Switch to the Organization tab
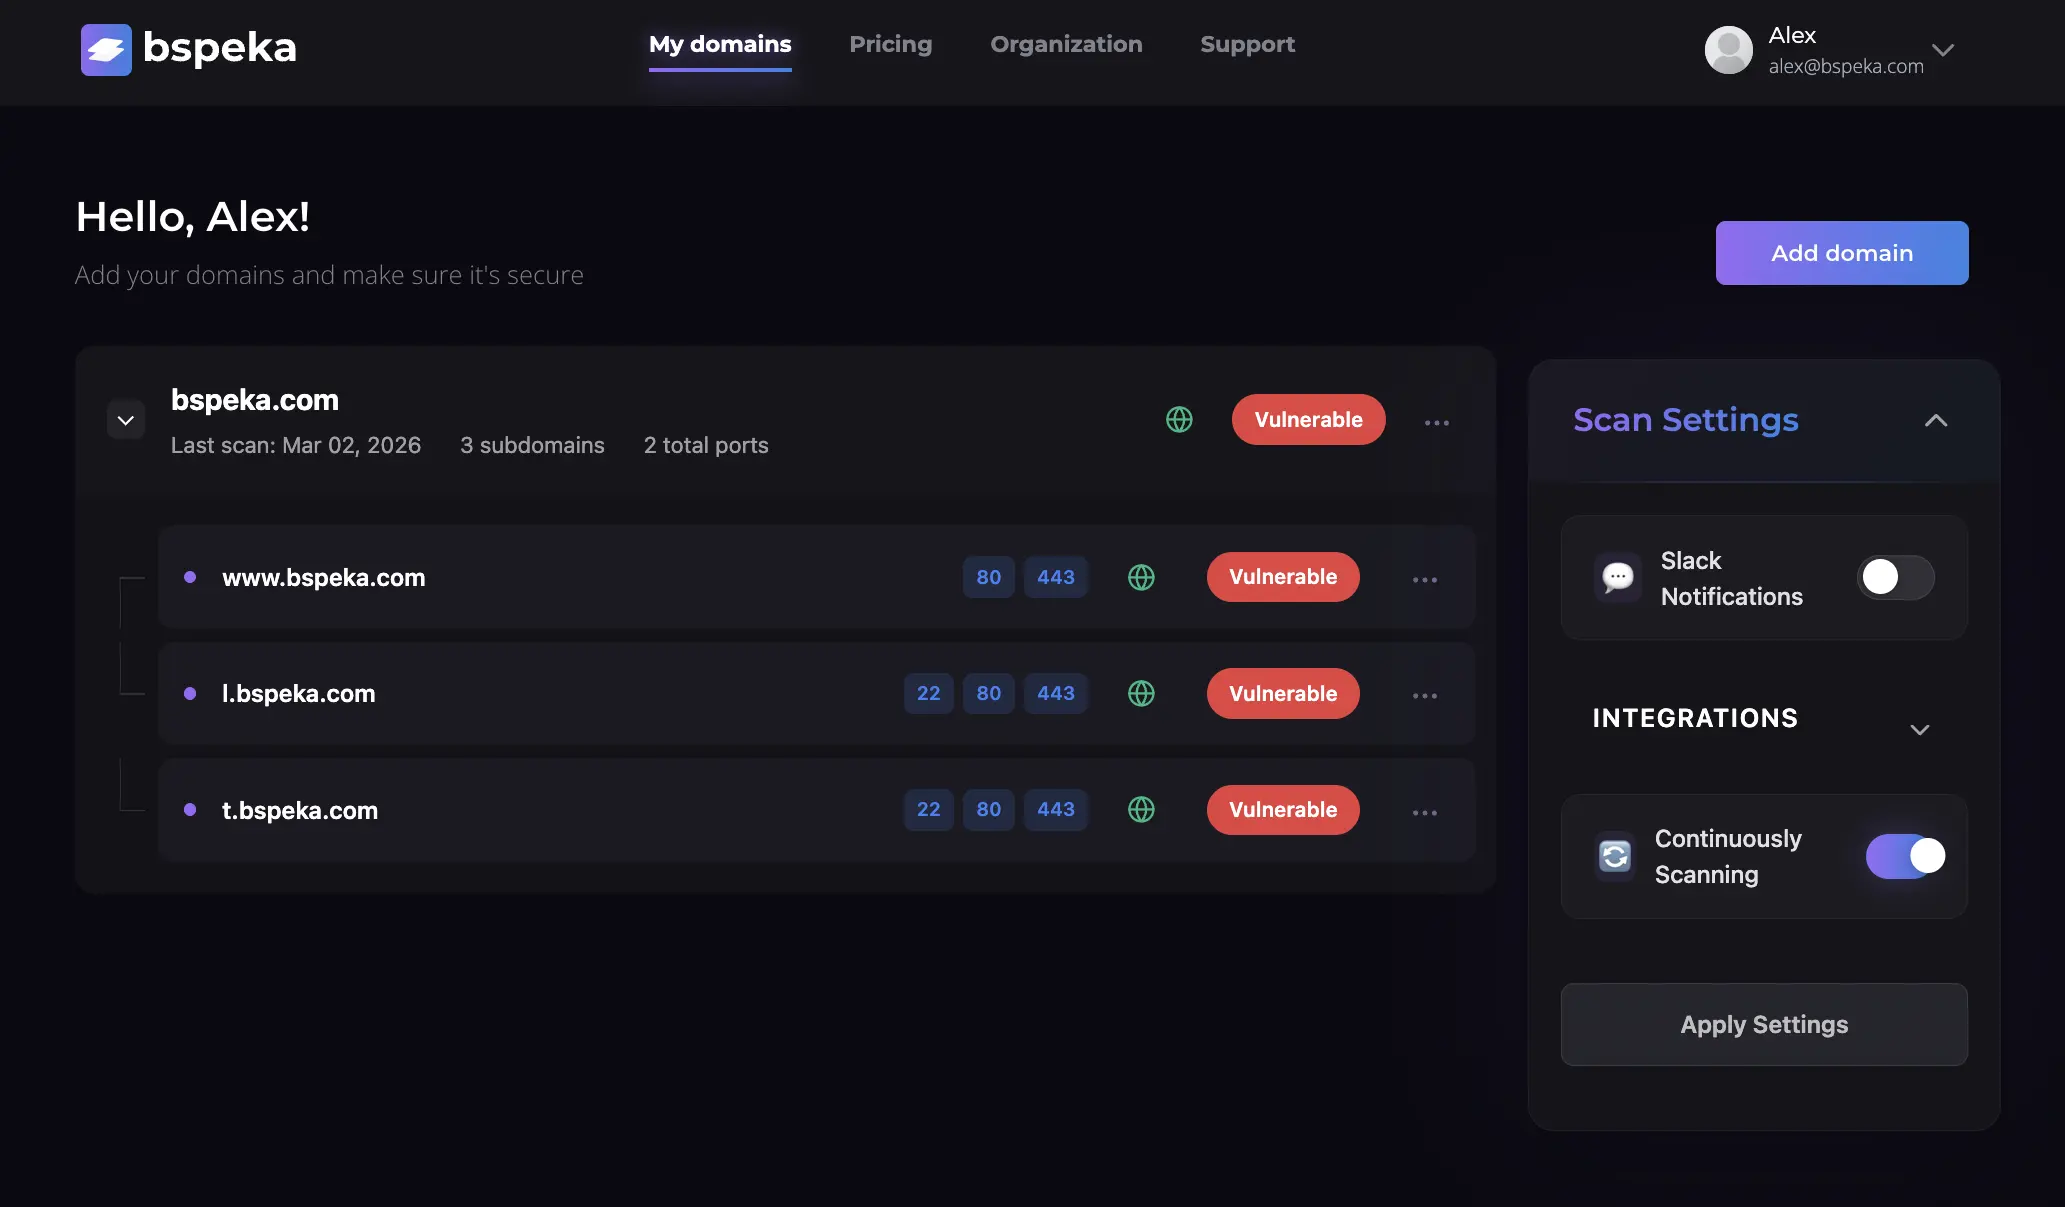This screenshot has height=1207, width=2065. pyautogui.click(x=1066, y=44)
